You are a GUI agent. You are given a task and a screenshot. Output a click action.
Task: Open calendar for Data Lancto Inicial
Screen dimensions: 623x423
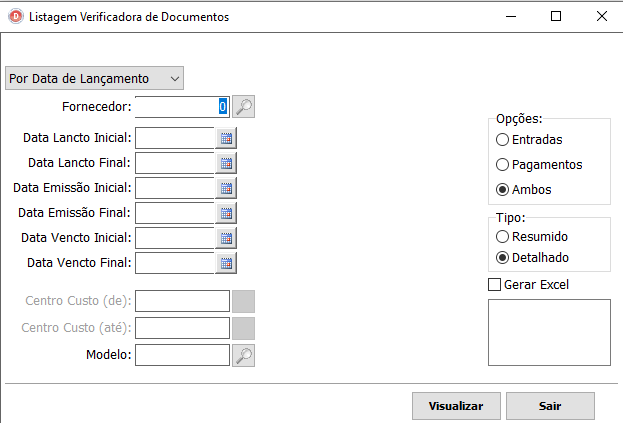[x=226, y=138]
